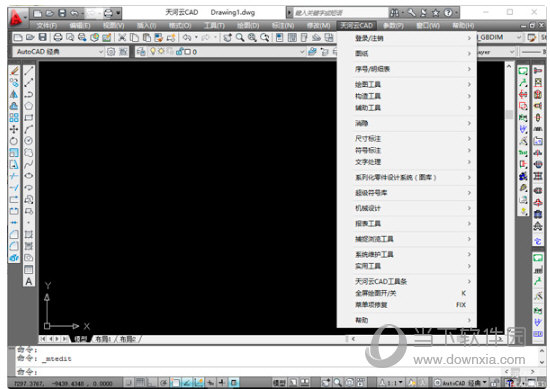Select the Arc tool in draw toolbar
550x389 pixels.
(x=29, y=129)
